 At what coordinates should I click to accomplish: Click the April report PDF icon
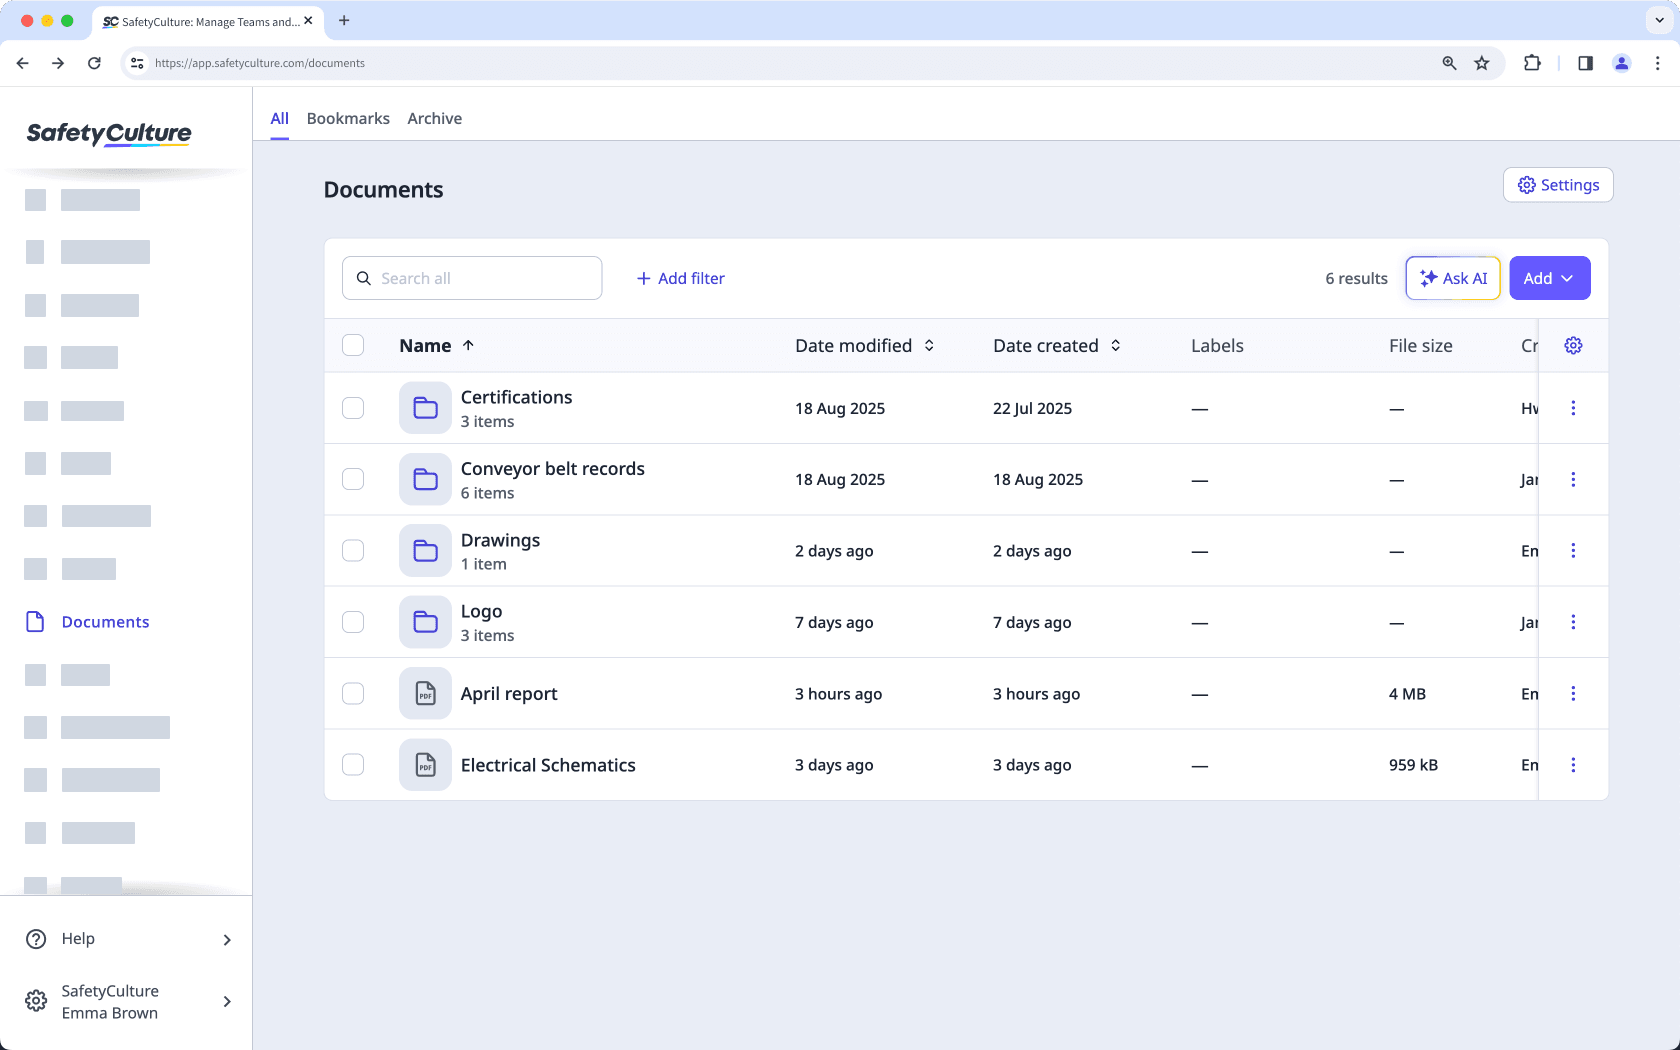[x=425, y=694]
